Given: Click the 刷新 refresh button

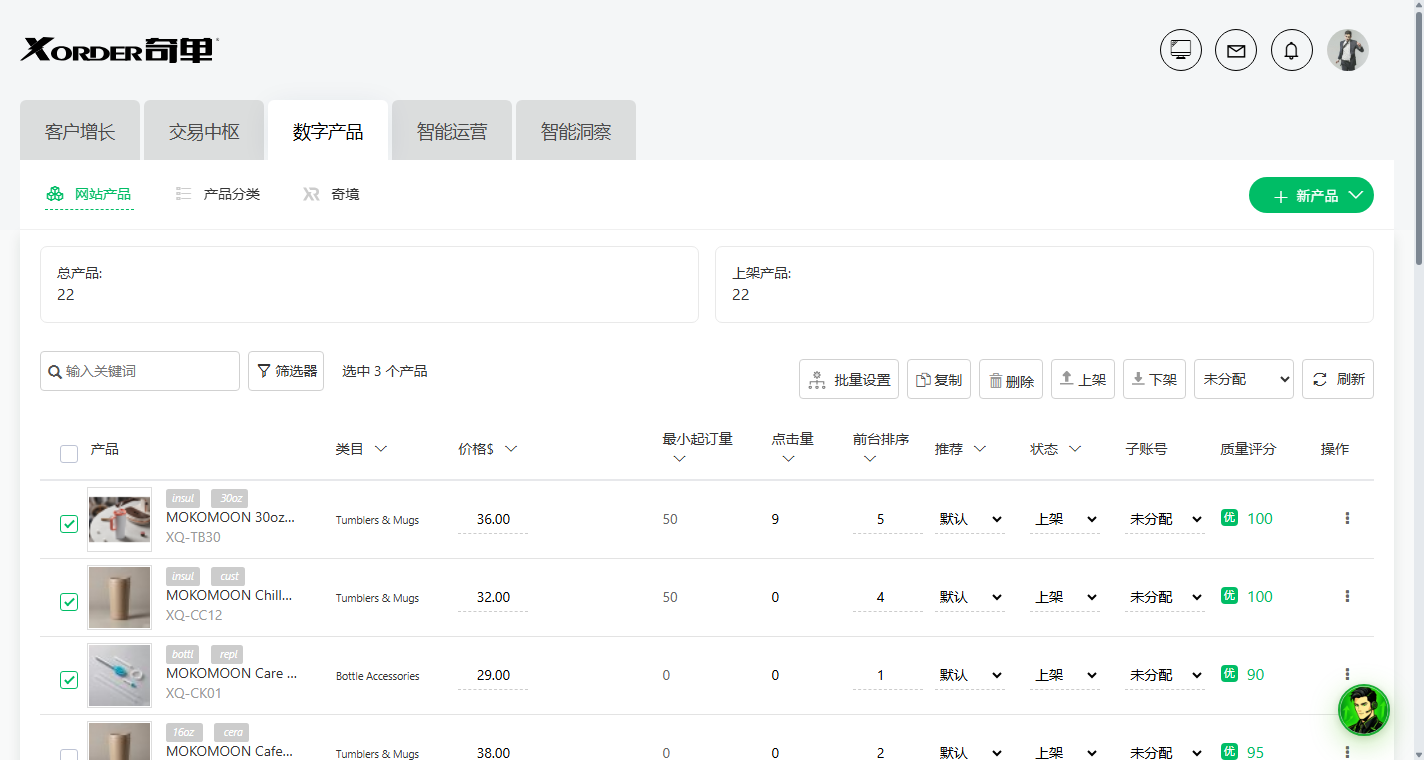Looking at the screenshot, I should click(x=1338, y=379).
